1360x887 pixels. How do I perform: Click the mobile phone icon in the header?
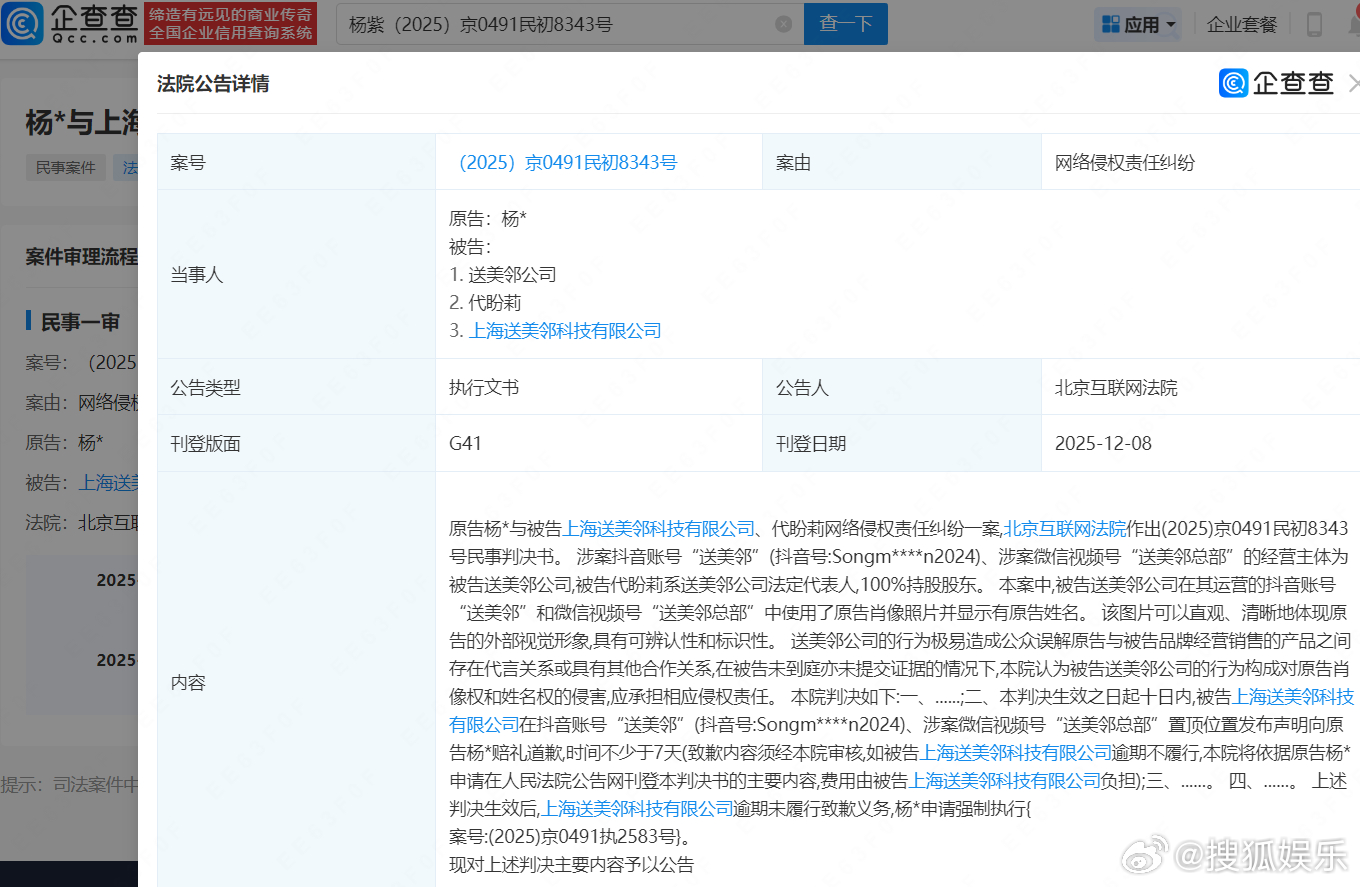click(1314, 24)
